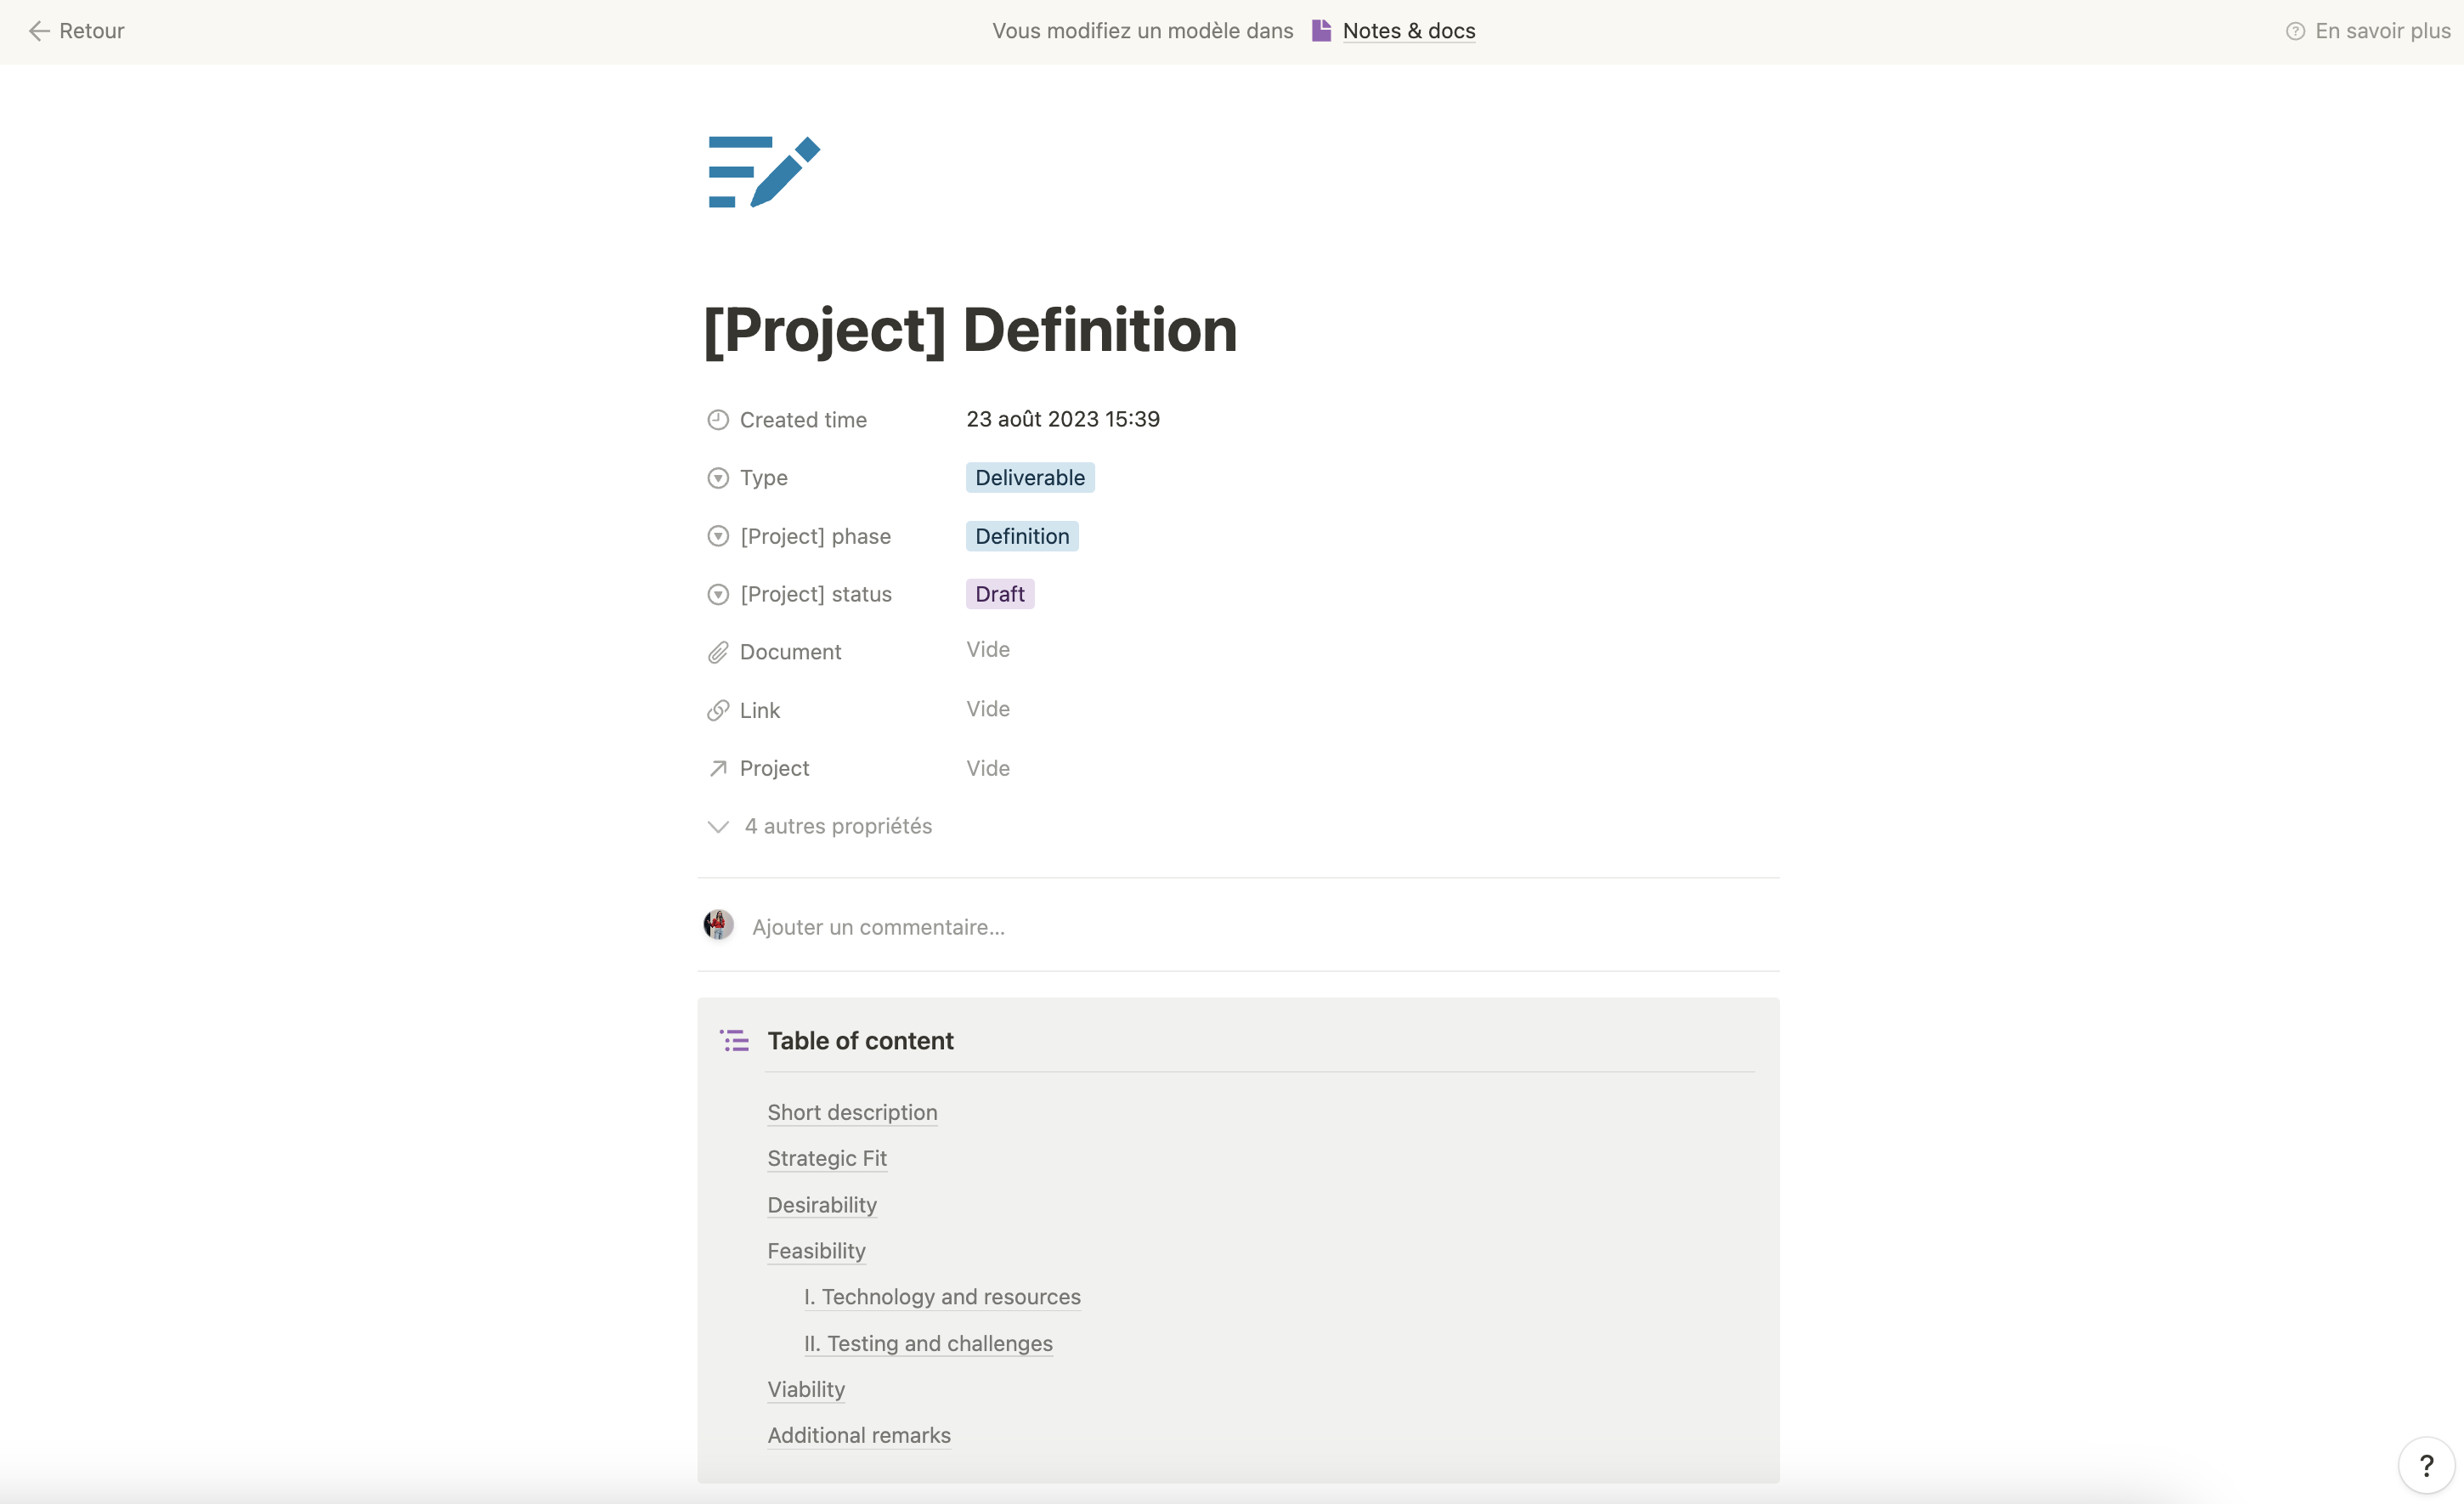Jump to Strategic Fit section
Image resolution: width=2464 pixels, height=1504 pixels.
(x=827, y=1159)
